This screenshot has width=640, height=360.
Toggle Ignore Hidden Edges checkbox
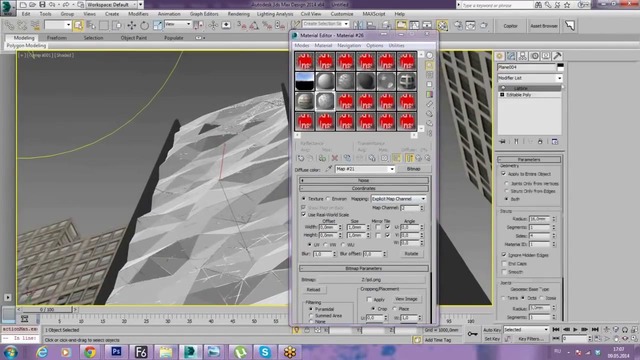504,255
